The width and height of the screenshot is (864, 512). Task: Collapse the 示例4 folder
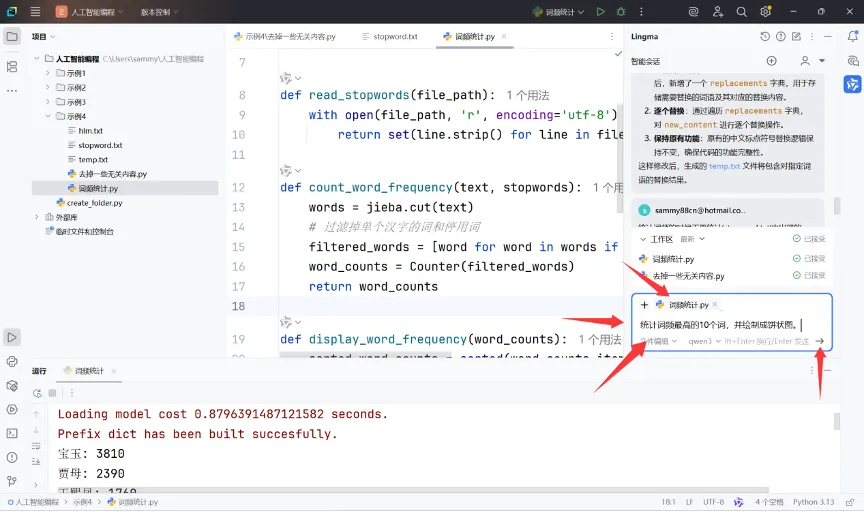[x=47, y=116]
